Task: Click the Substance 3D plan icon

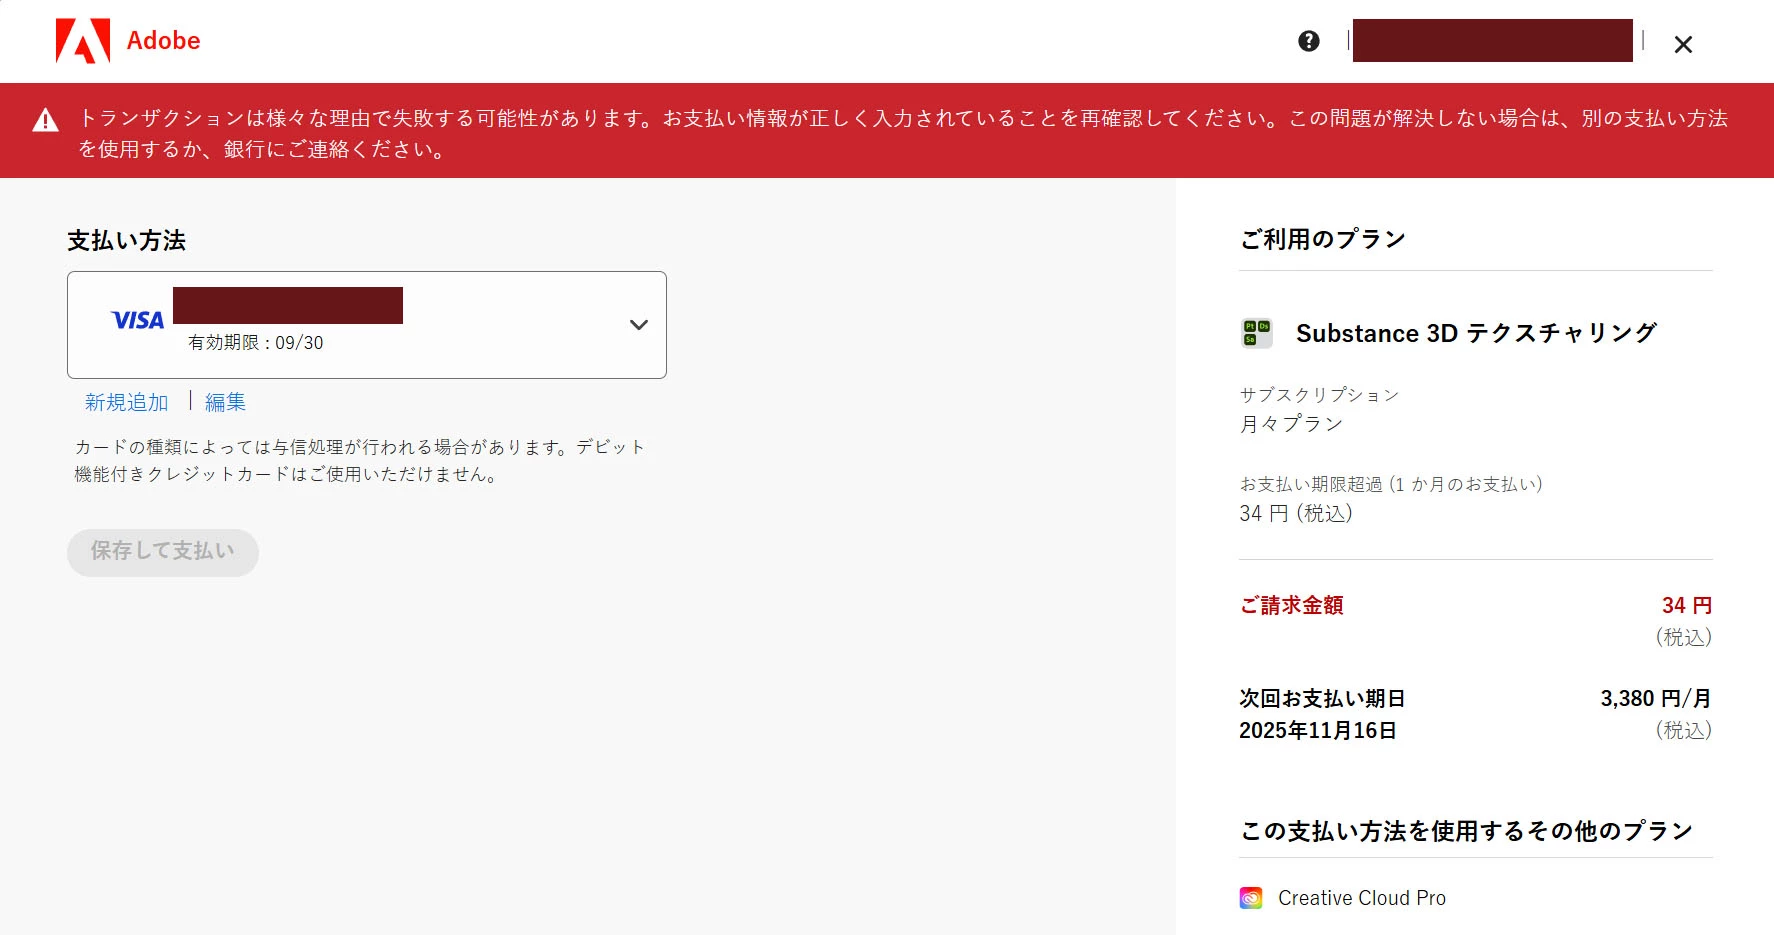Action: coord(1257,333)
